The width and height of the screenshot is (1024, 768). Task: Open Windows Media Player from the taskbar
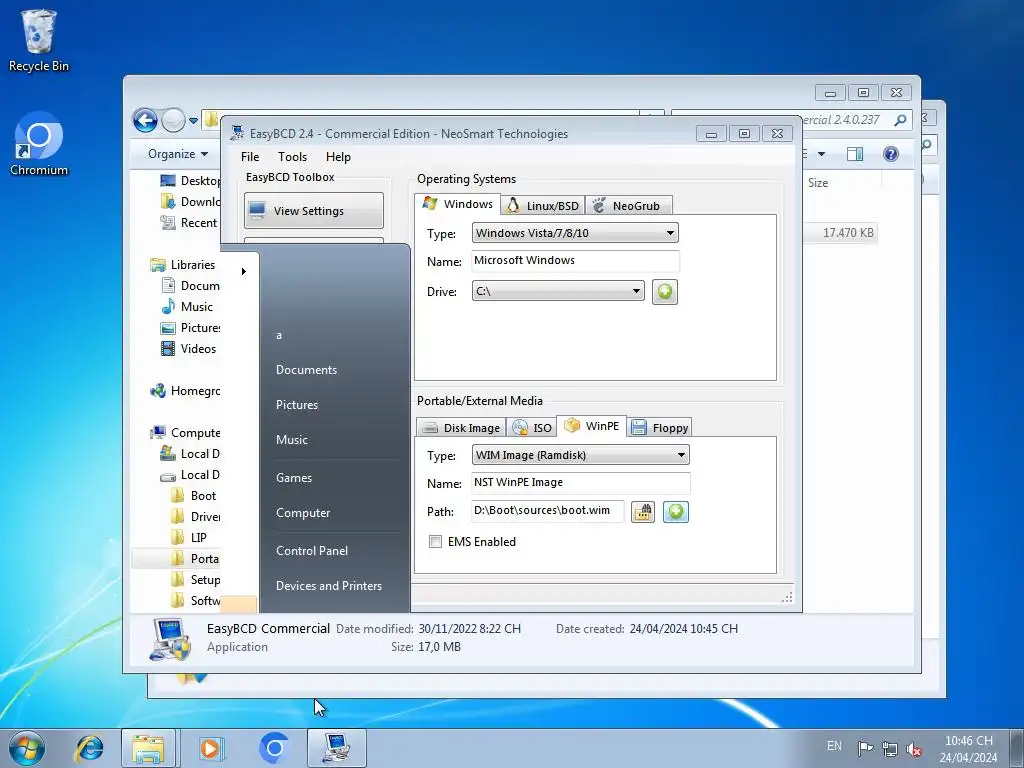212,748
